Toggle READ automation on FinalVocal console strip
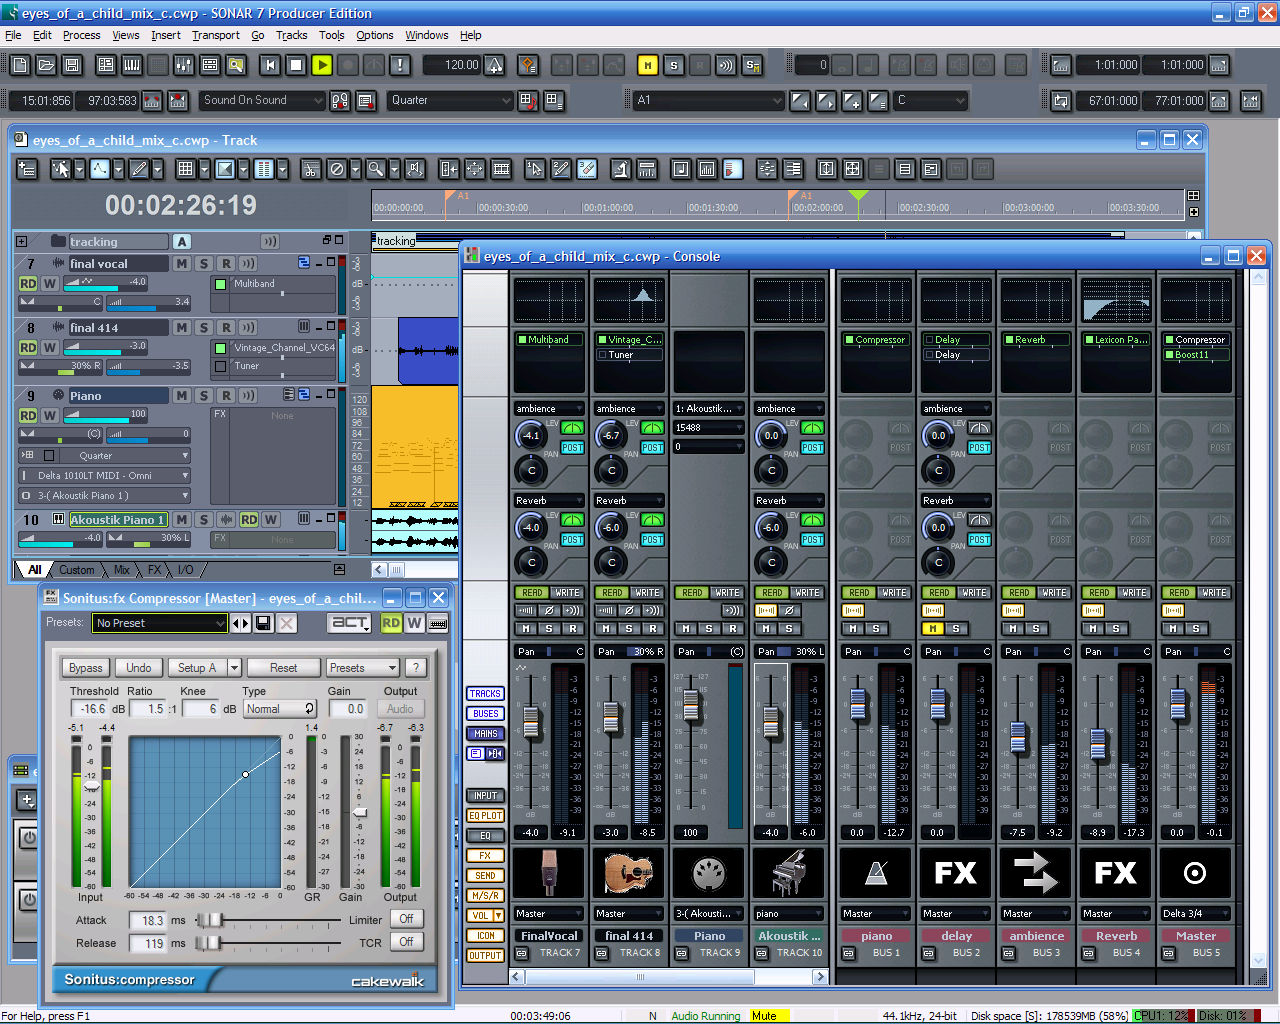This screenshot has height=1024, width=1280. (532, 593)
